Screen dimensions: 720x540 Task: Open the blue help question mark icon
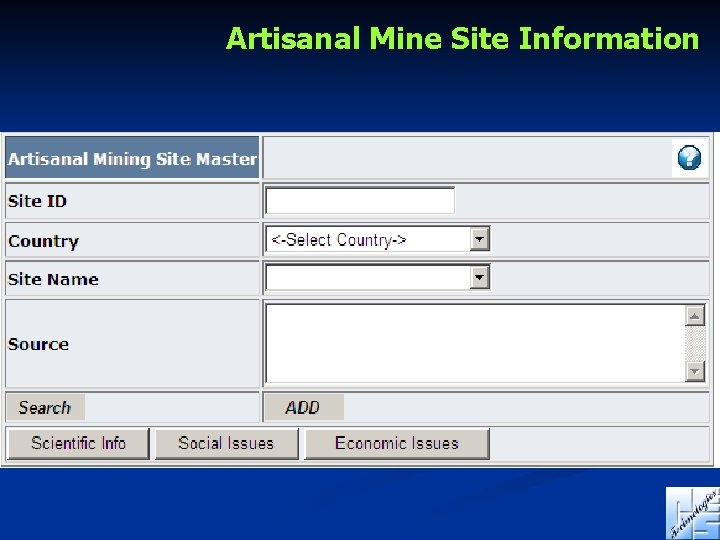click(x=689, y=158)
